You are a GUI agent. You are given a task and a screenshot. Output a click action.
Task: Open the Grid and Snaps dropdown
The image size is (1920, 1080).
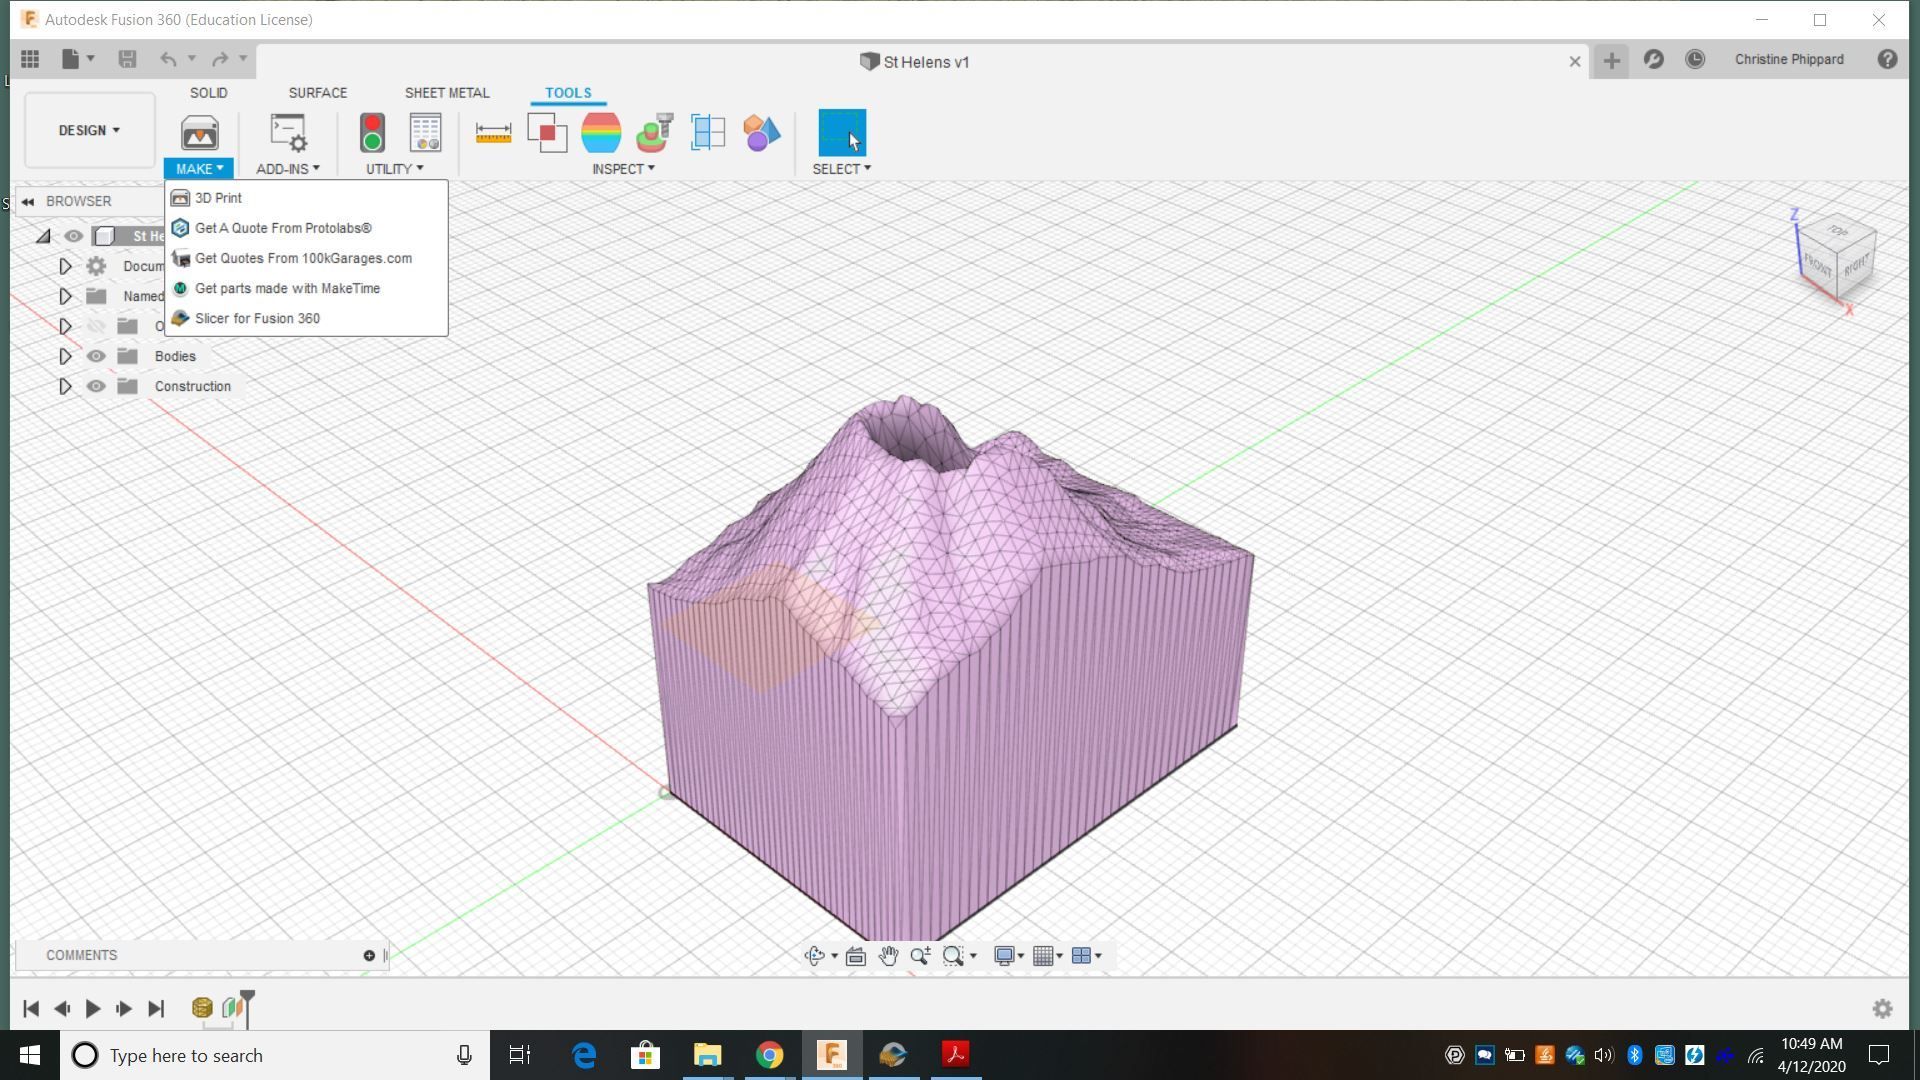(1047, 955)
